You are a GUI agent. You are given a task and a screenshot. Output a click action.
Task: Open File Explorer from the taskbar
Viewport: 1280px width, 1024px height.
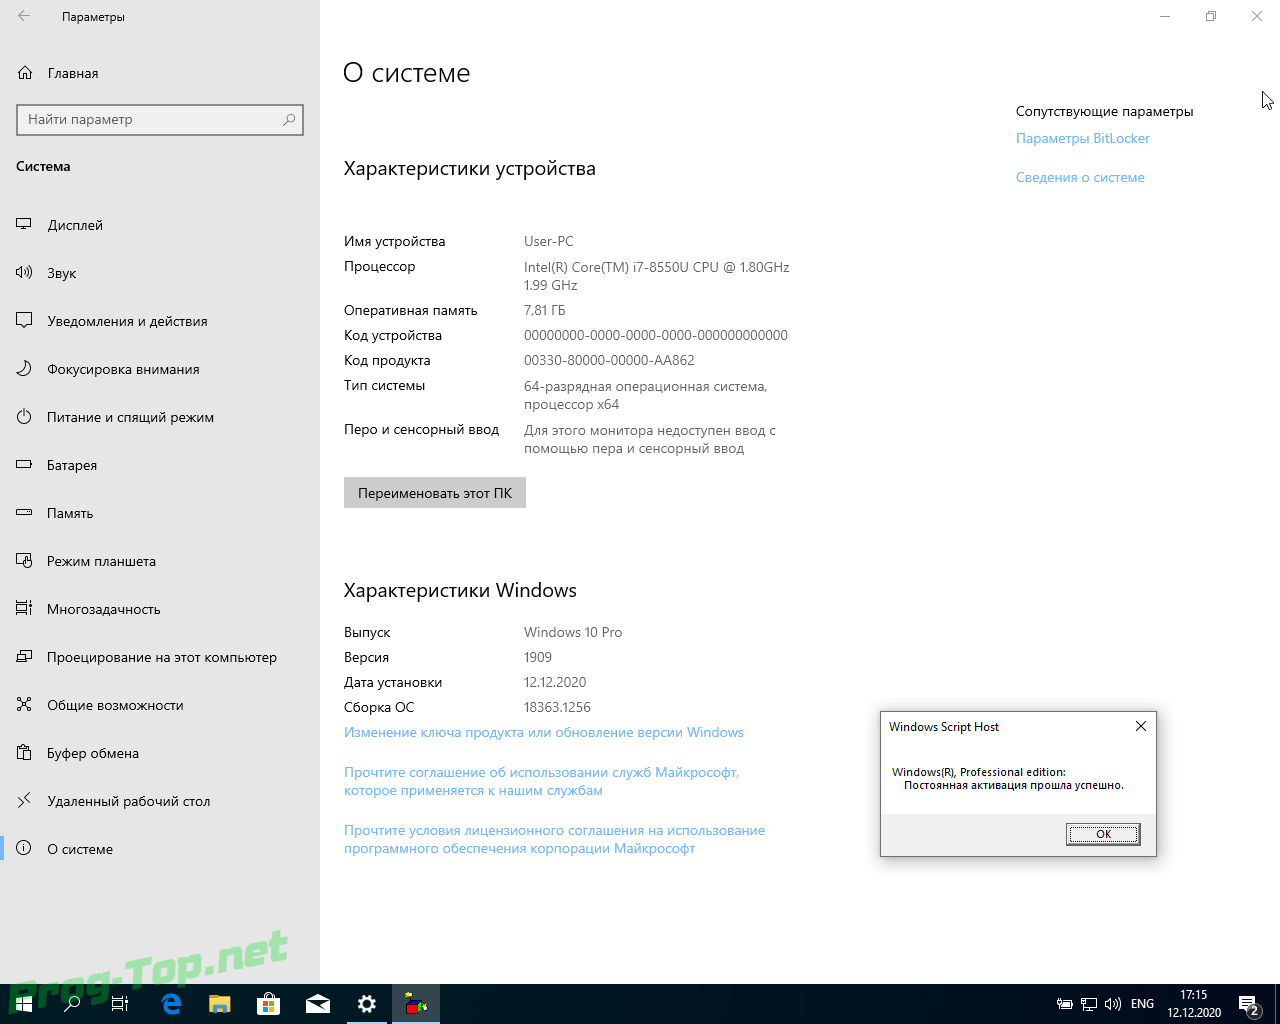point(220,1004)
